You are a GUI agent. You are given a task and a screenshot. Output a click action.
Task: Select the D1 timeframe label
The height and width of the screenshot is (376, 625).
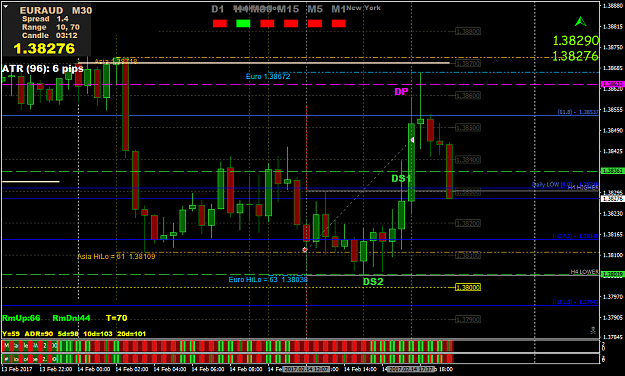tap(218, 9)
